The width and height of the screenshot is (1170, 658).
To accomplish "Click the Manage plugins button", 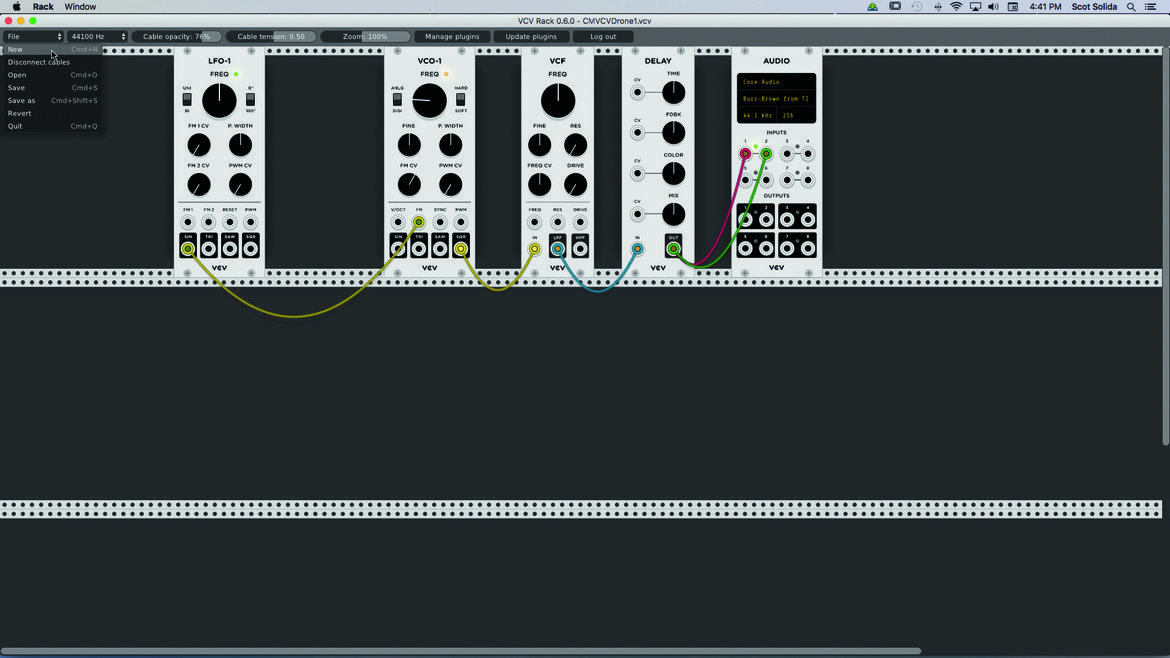I will 452,37.
